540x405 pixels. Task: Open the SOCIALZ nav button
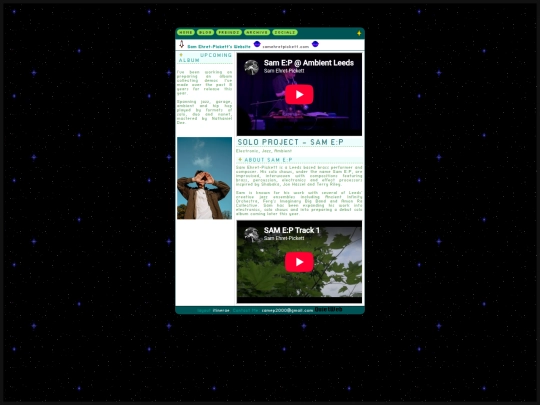point(285,32)
